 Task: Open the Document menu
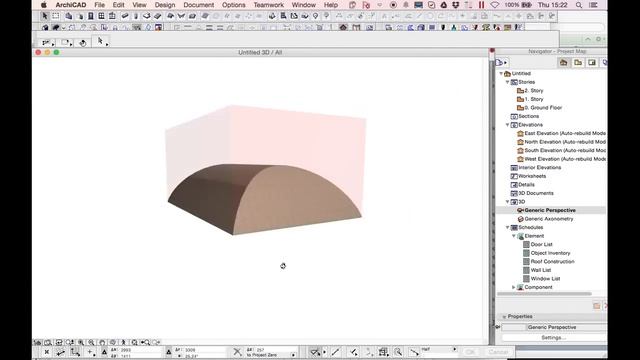pos(198,5)
